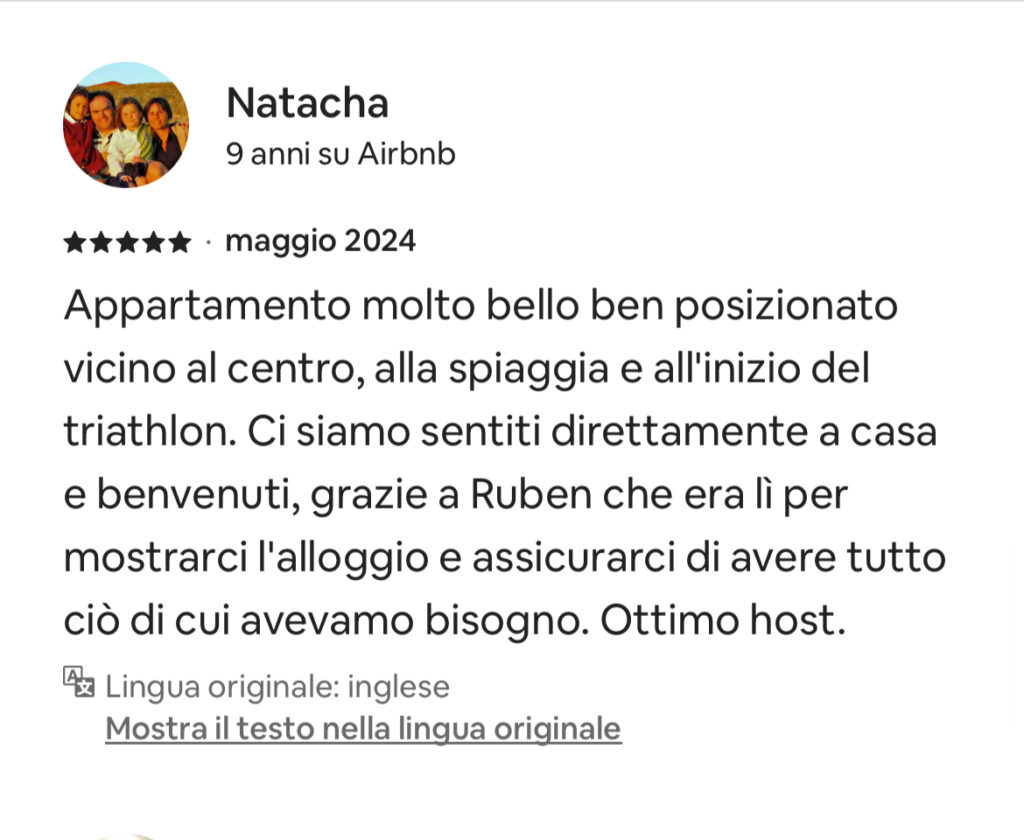Click the partially visible next reviewer avatar
This screenshot has width=1024, height=840.
[125, 835]
